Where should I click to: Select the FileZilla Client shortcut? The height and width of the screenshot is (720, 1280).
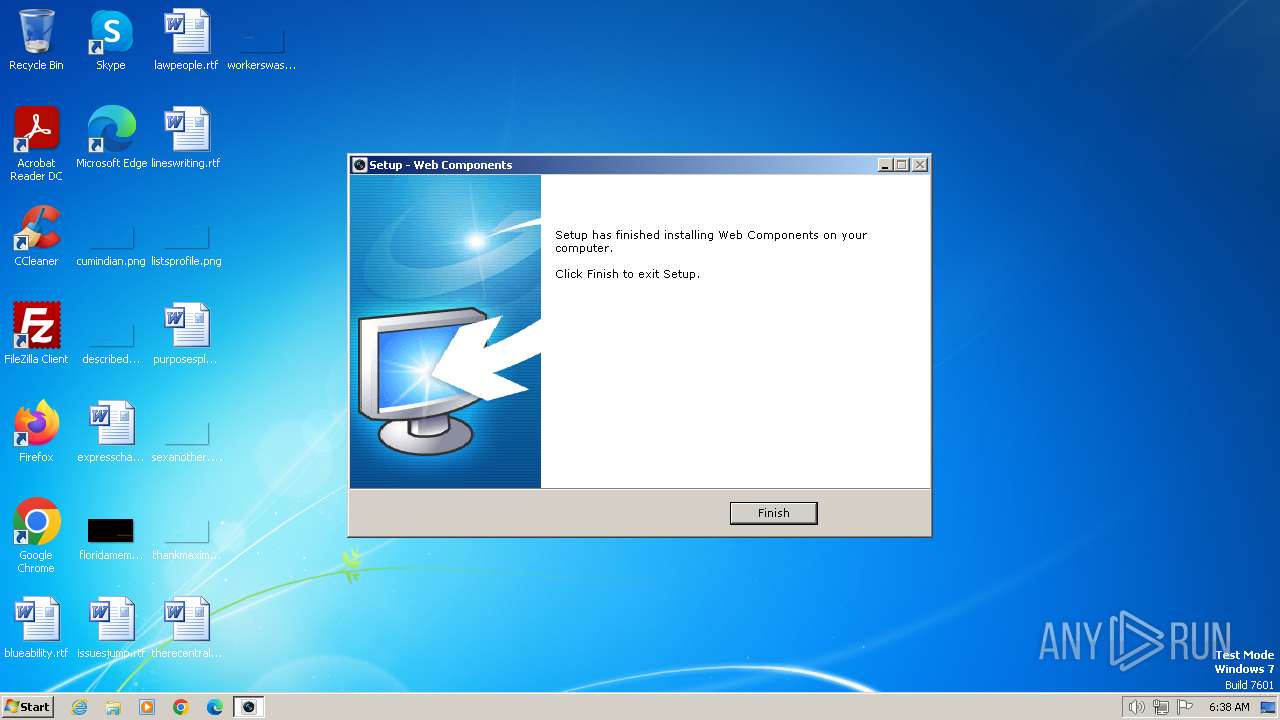coord(36,334)
